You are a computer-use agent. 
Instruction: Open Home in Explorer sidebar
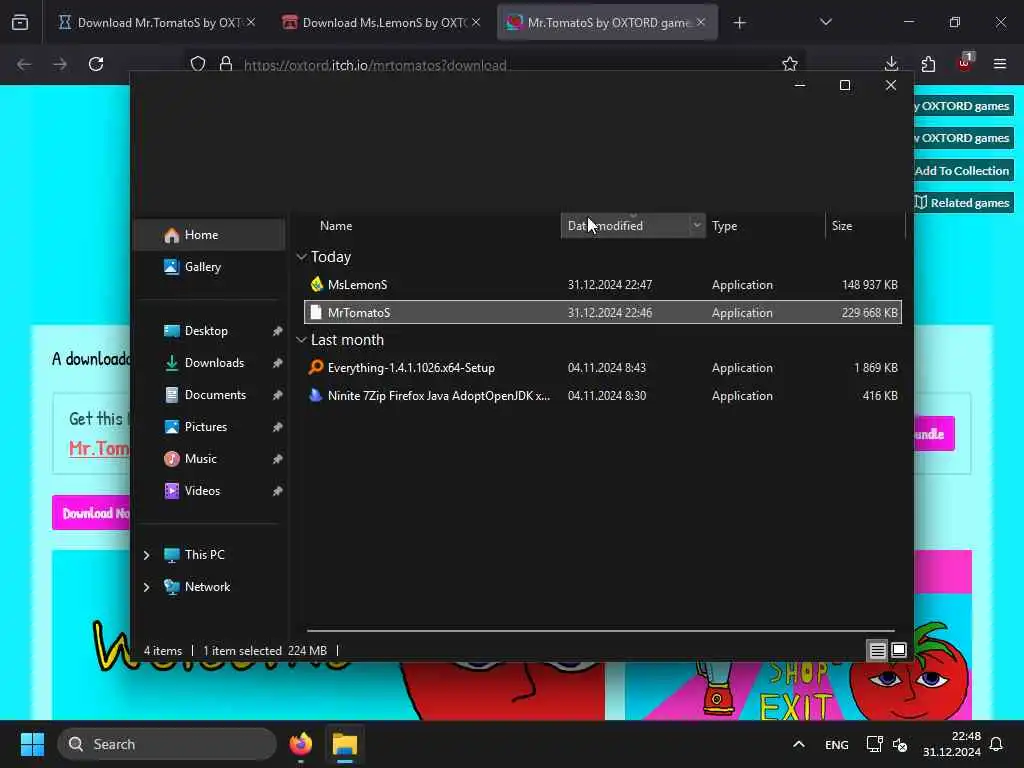coord(209,234)
